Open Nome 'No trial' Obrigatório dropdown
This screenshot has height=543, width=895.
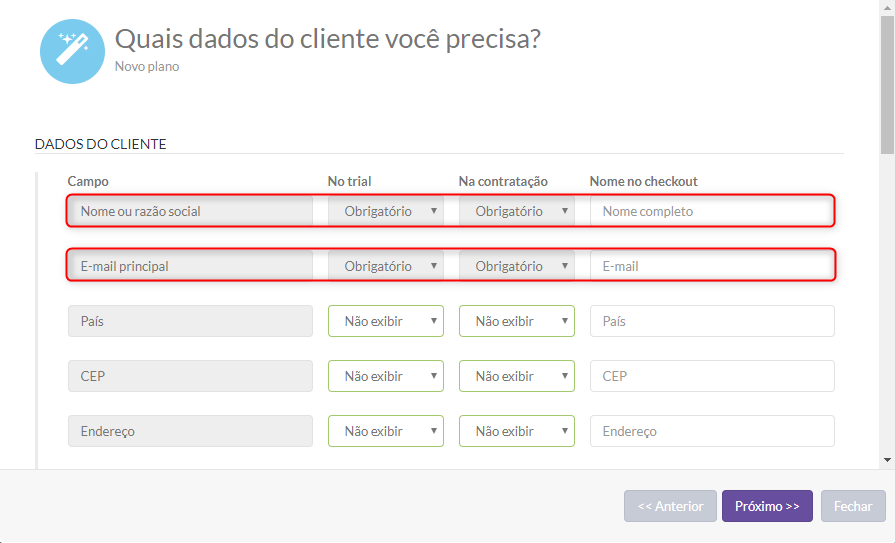[385, 211]
